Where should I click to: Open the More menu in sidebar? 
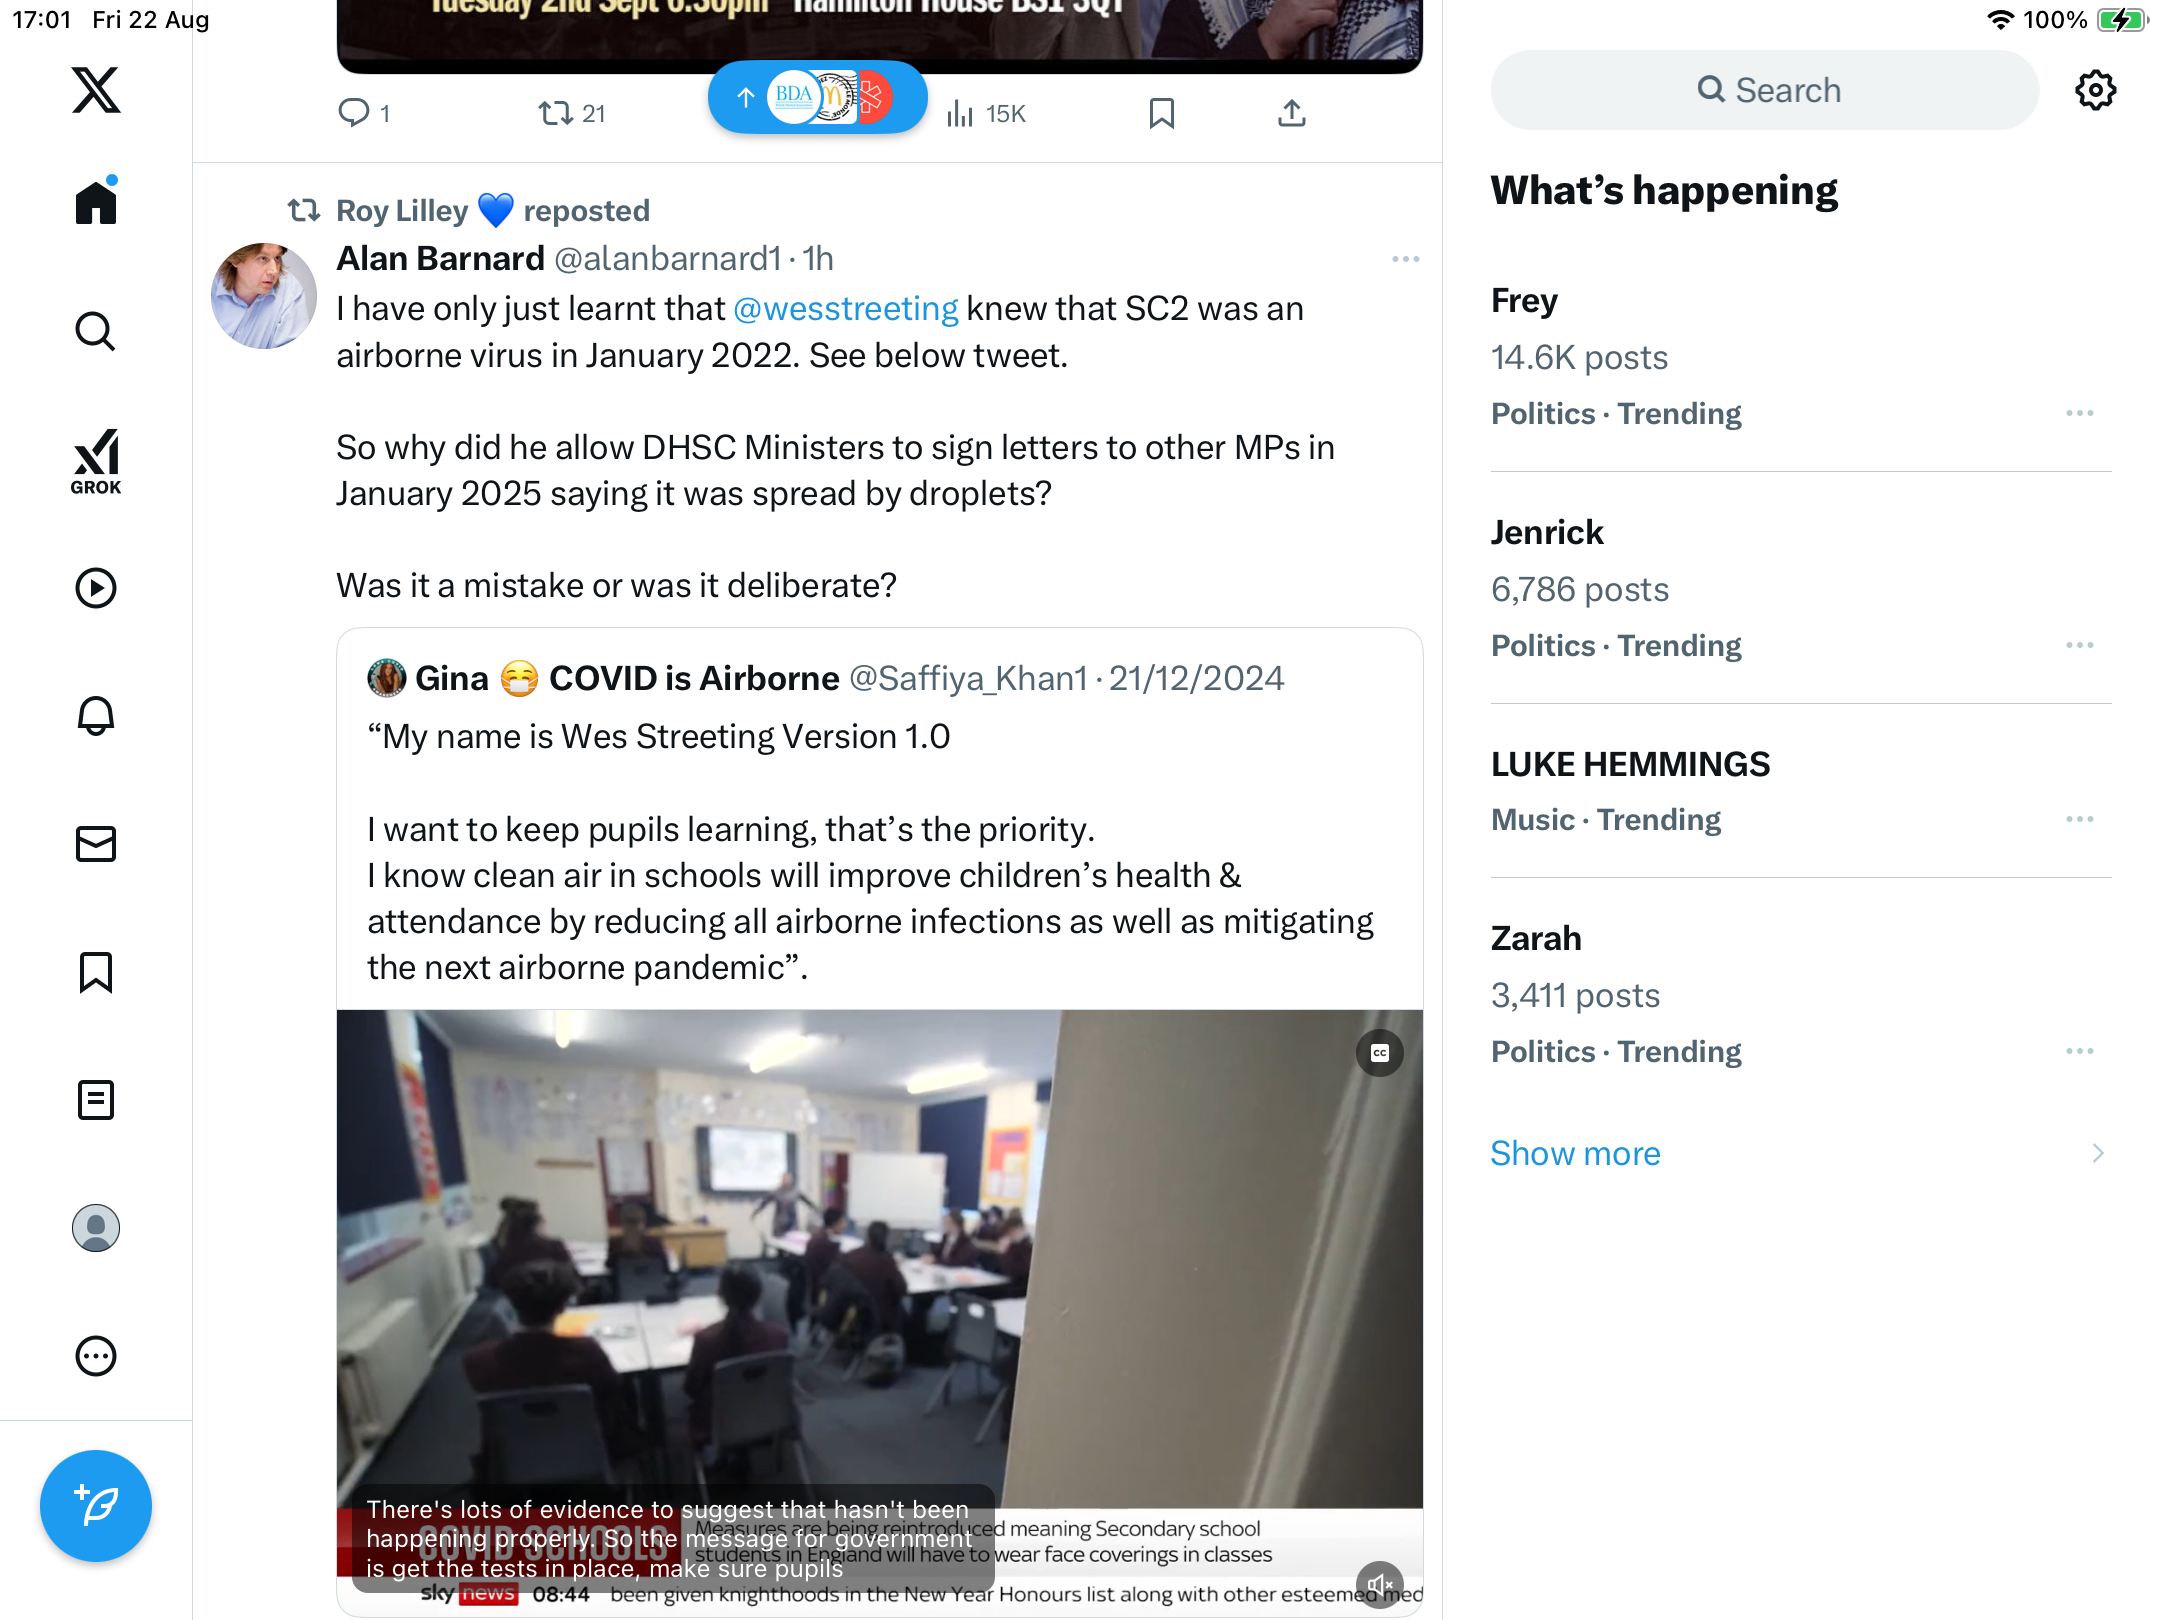point(96,1356)
